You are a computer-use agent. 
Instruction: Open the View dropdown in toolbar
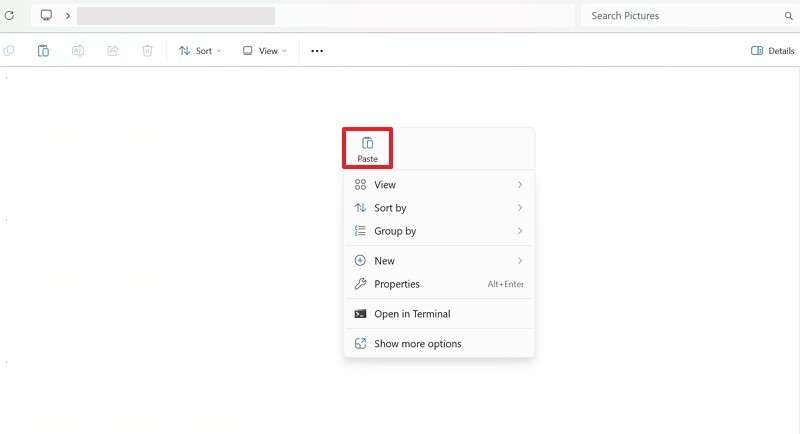(x=265, y=51)
